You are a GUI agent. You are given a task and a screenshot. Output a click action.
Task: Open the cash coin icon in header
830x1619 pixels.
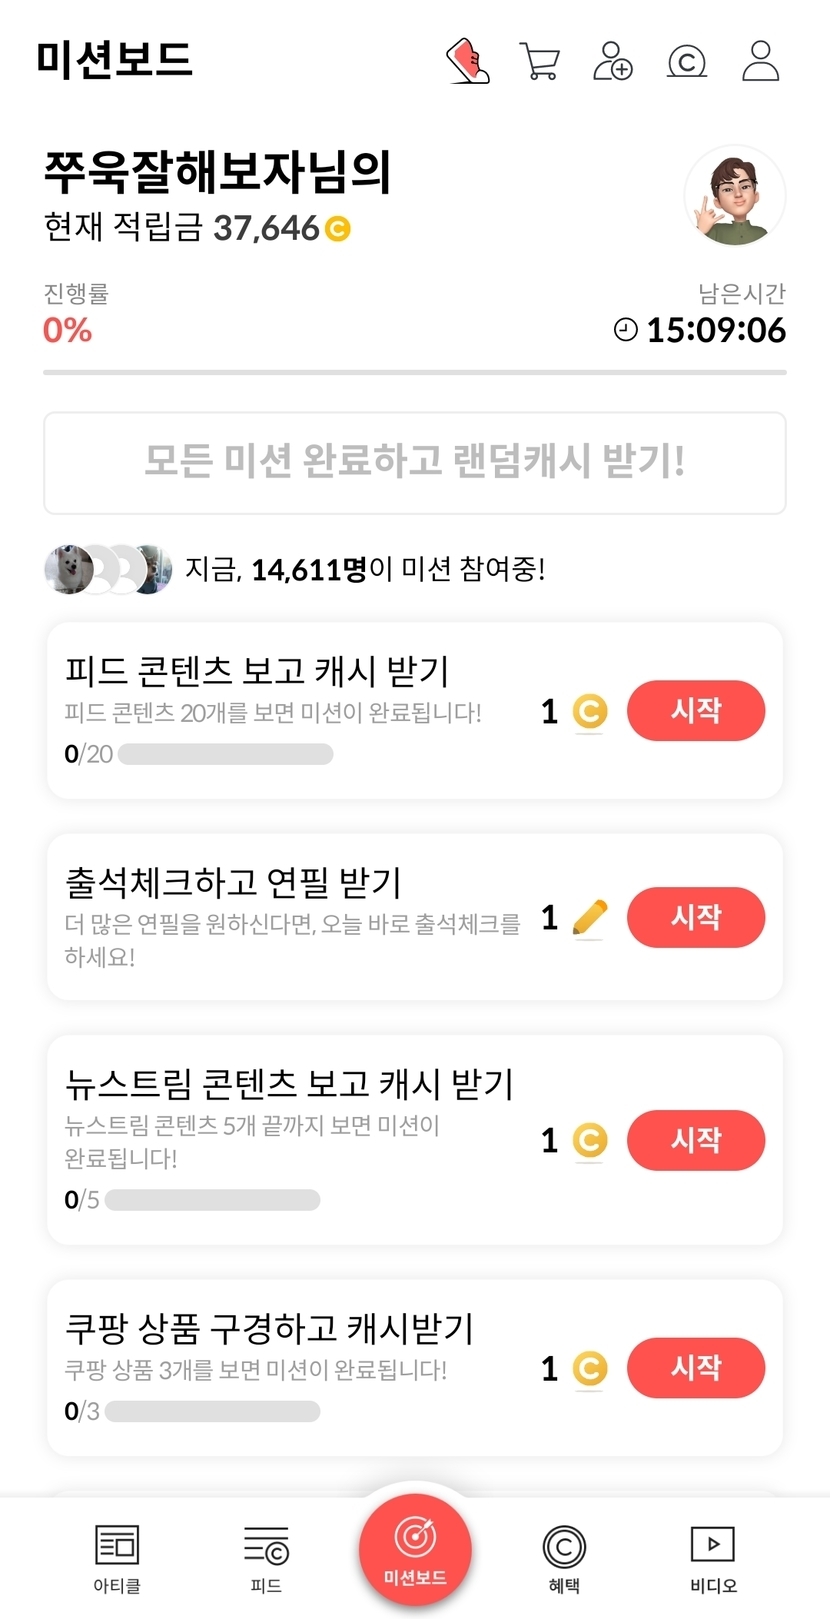click(687, 61)
